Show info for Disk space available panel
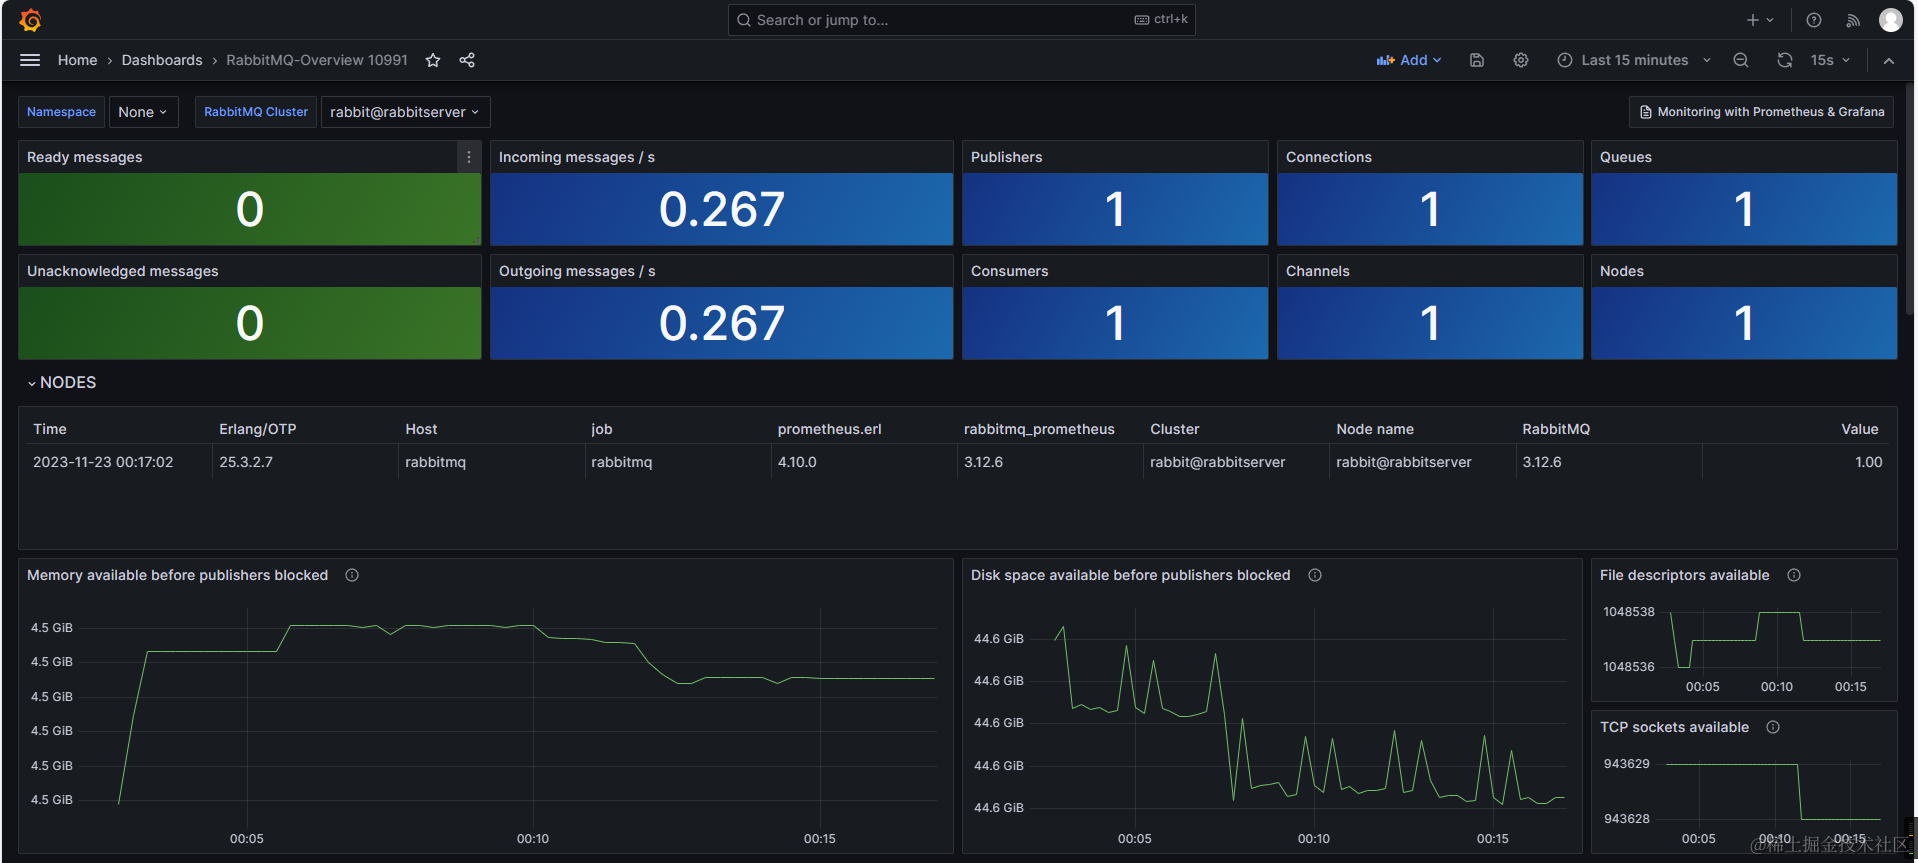This screenshot has width=1918, height=863. pos(1315,575)
